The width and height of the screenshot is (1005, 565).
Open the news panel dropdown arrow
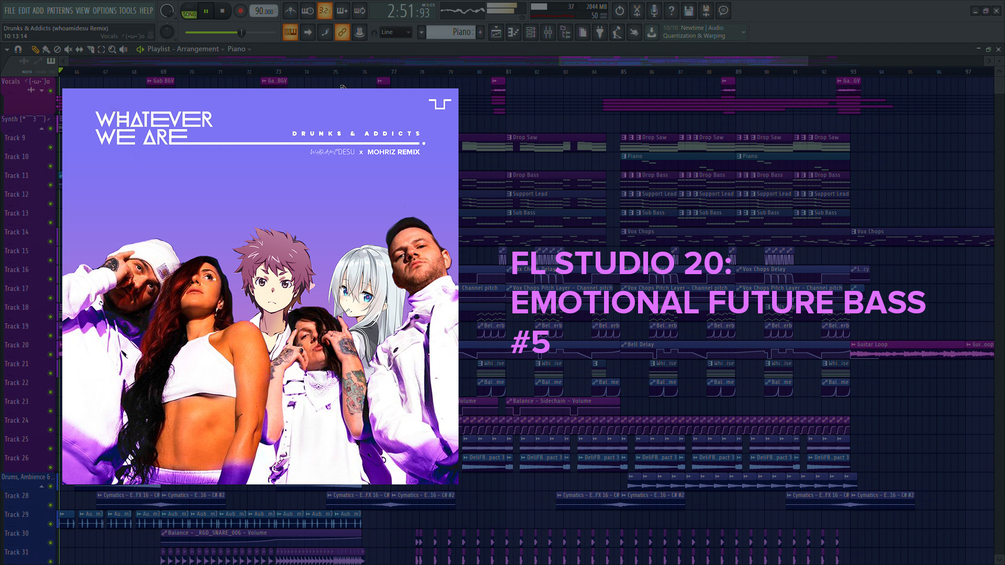point(743,32)
